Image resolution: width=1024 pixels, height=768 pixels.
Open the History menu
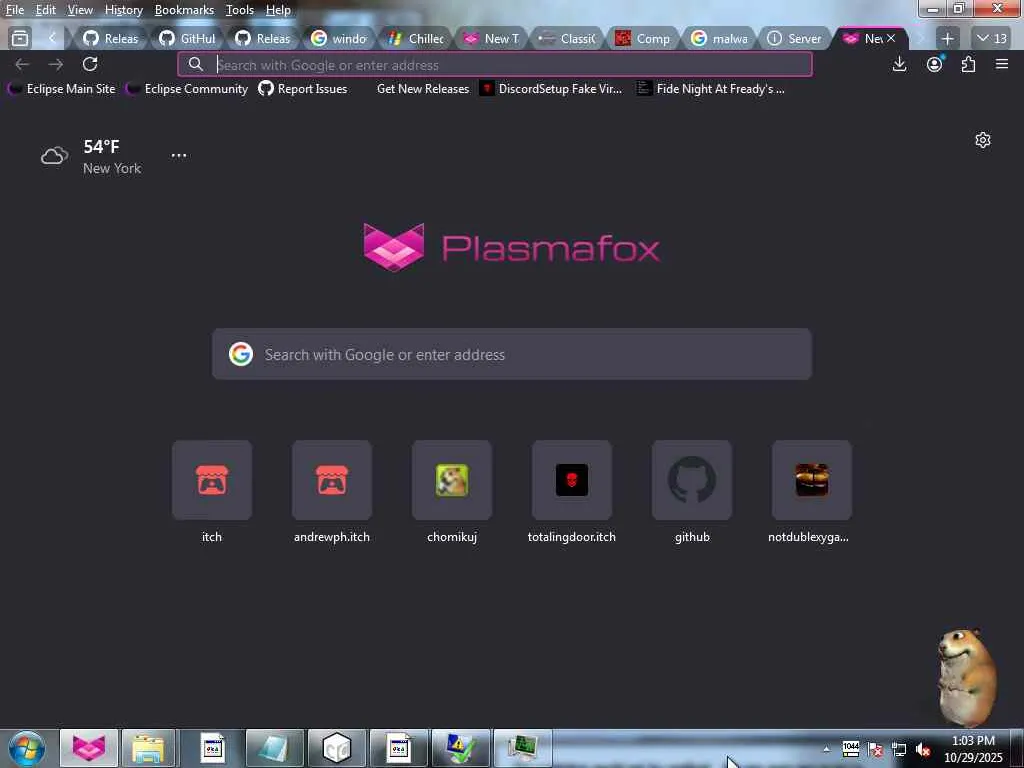click(123, 10)
